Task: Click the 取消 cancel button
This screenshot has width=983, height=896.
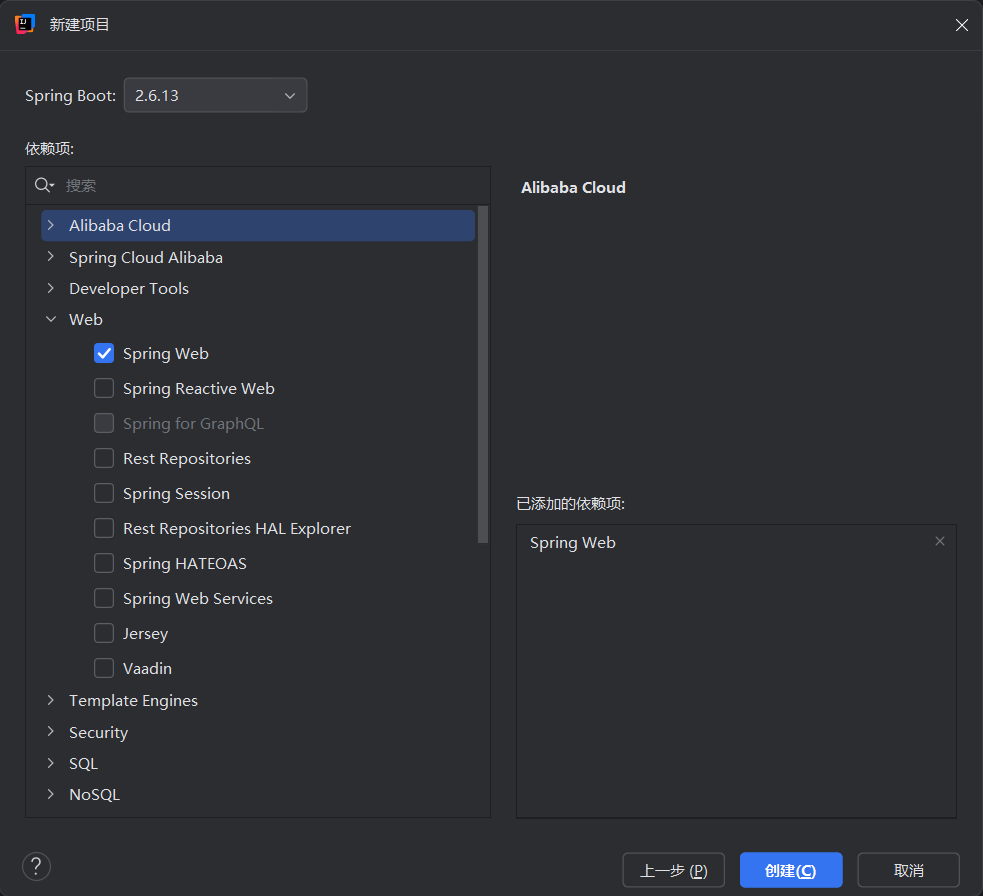Action: (x=908, y=870)
